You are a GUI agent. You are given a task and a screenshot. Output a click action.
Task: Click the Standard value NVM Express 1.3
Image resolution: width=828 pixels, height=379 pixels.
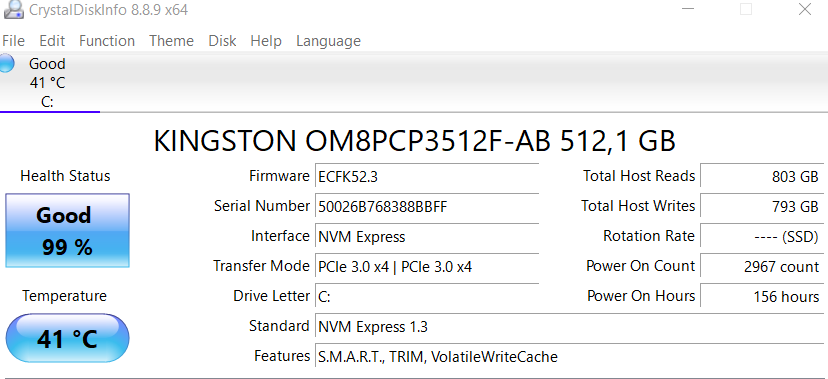pyautogui.click(x=569, y=327)
